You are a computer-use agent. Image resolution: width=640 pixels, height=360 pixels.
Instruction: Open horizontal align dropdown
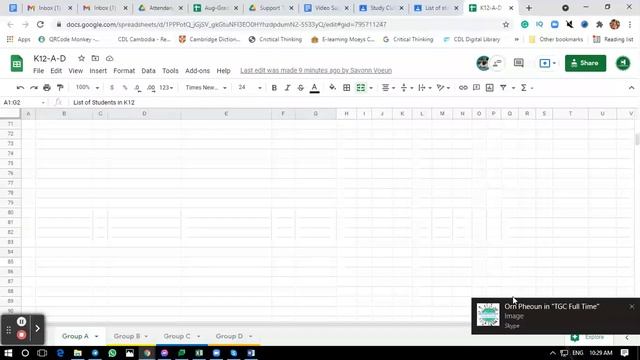click(388, 88)
